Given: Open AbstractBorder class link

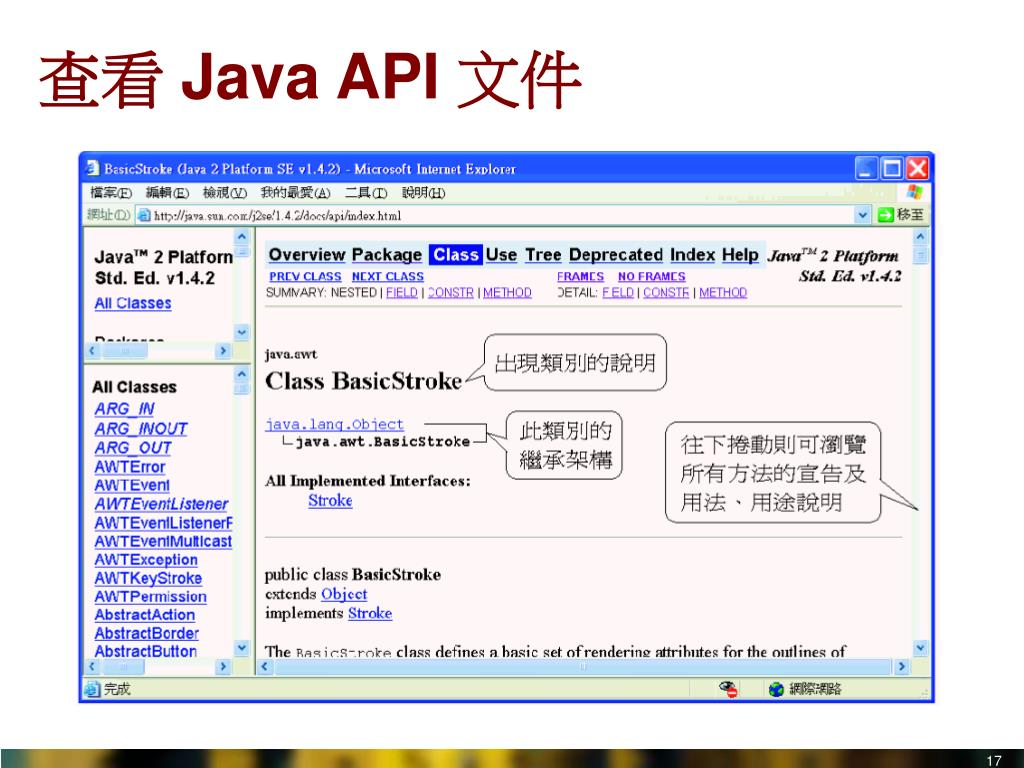Looking at the screenshot, I should [x=146, y=633].
